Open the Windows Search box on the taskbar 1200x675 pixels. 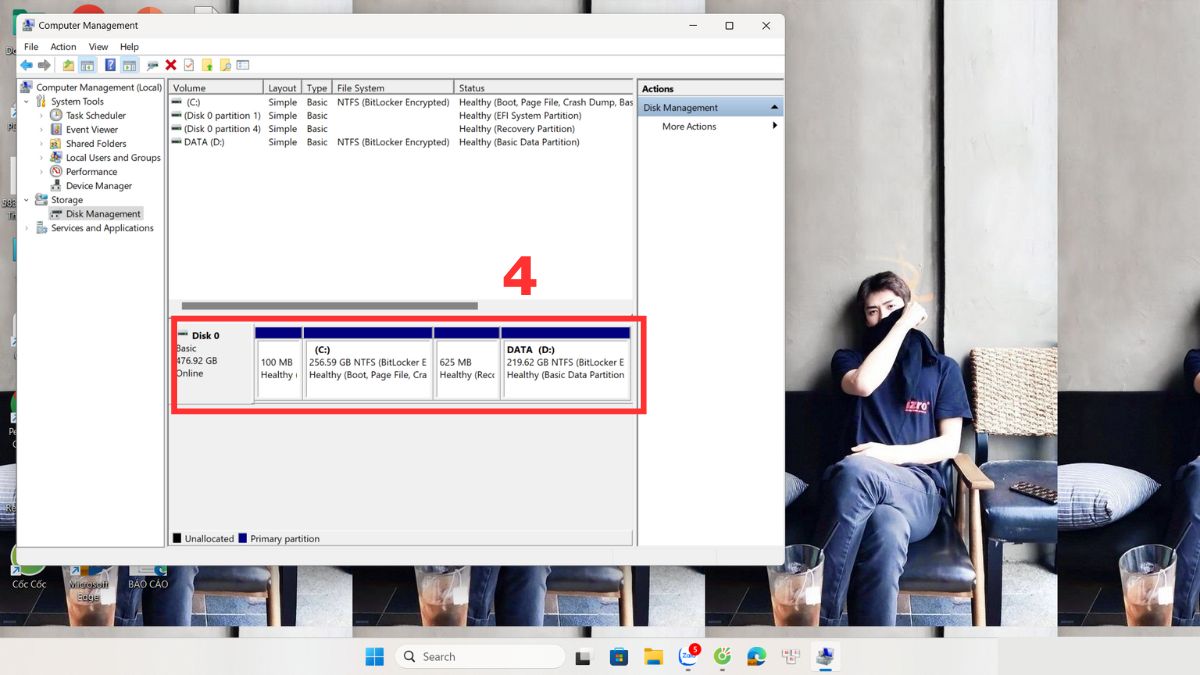pos(480,656)
